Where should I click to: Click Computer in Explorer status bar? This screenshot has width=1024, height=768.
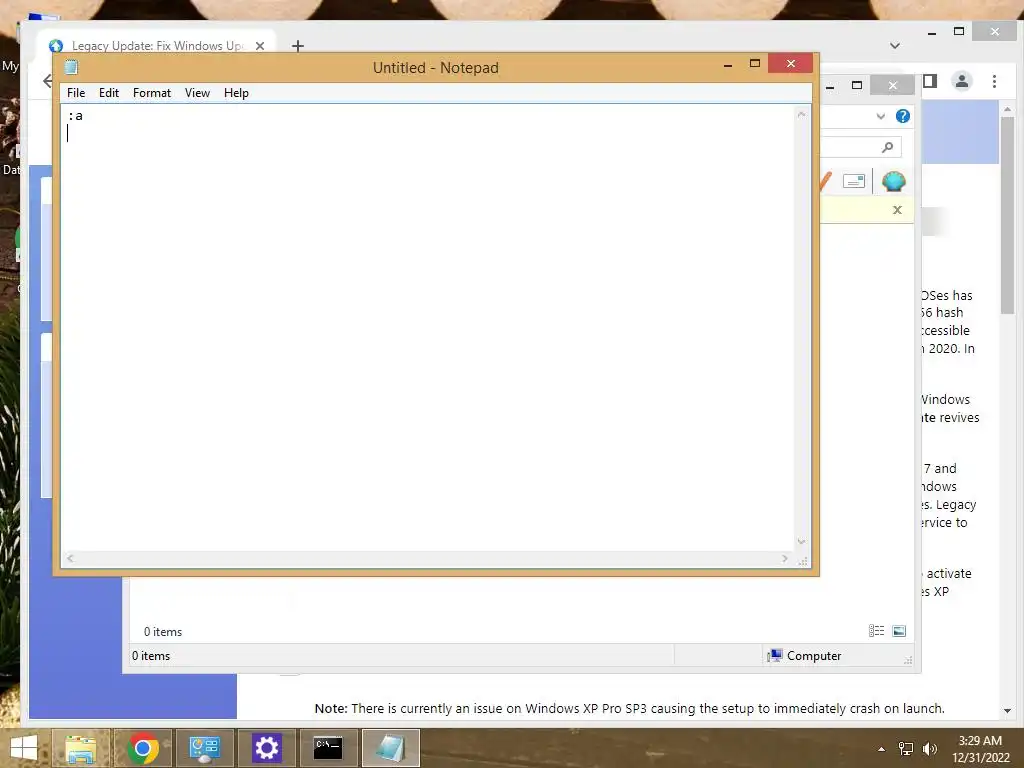(805, 656)
